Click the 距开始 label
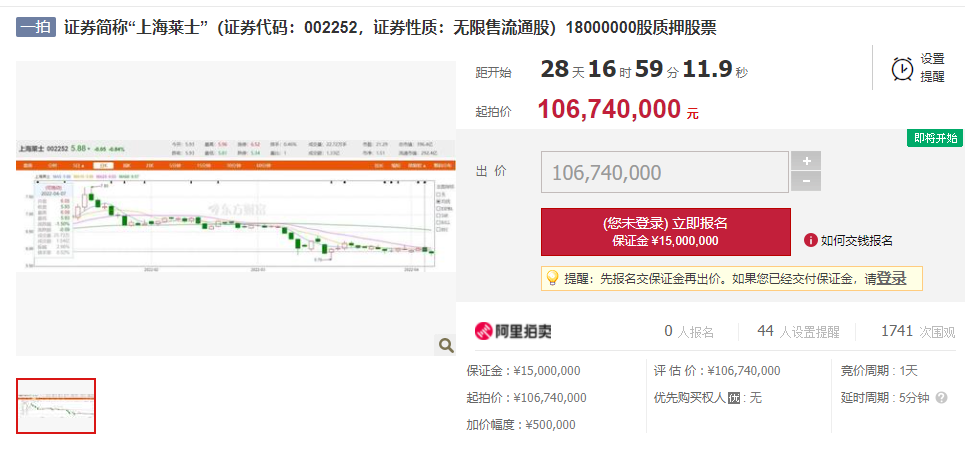The width and height of the screenshot is (965, 466). pyautogui.click(x=494, y=73)
